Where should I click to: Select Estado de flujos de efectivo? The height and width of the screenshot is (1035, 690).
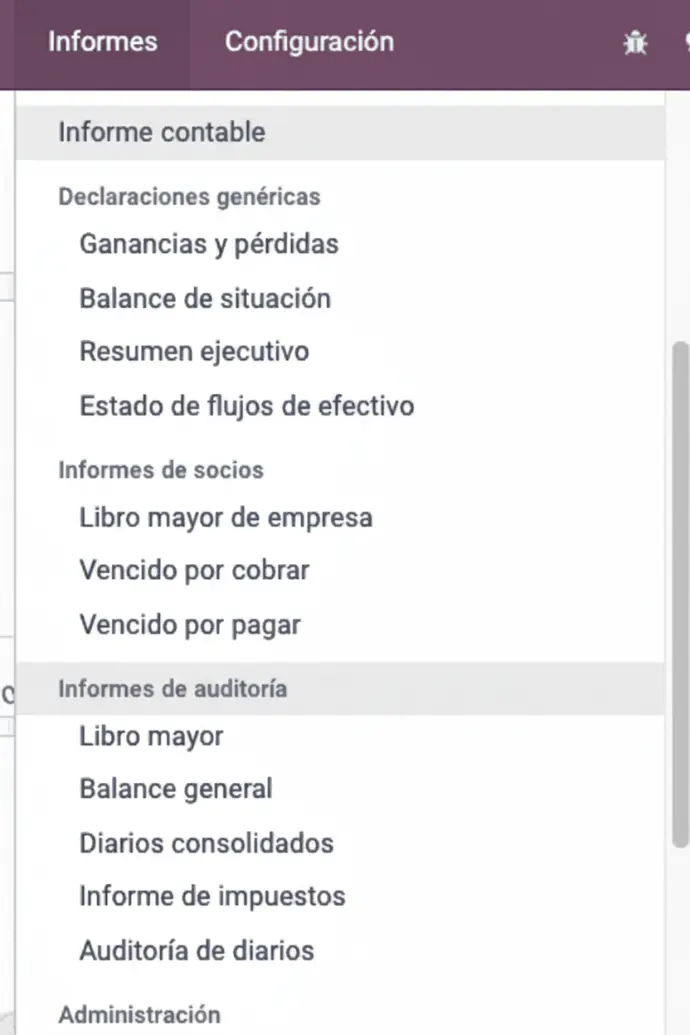pos(246,406)
